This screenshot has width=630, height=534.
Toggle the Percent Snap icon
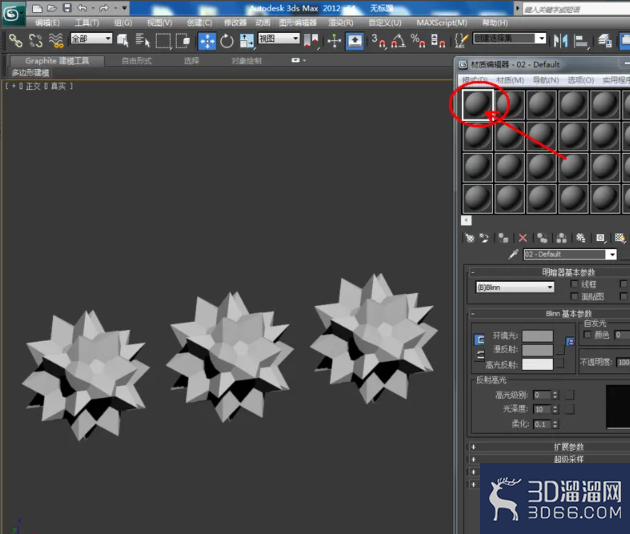point(418,41)
